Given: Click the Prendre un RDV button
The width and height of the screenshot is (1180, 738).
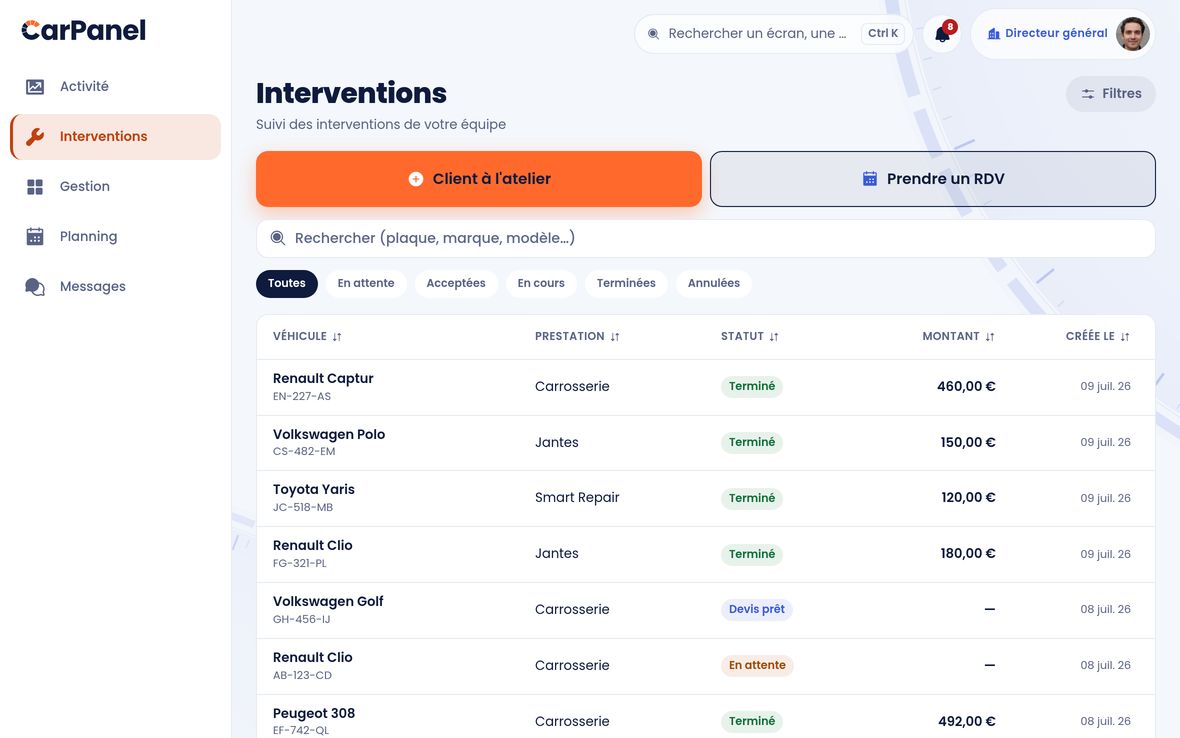Looking at the screenshot, I should click(x=932, y=179).
